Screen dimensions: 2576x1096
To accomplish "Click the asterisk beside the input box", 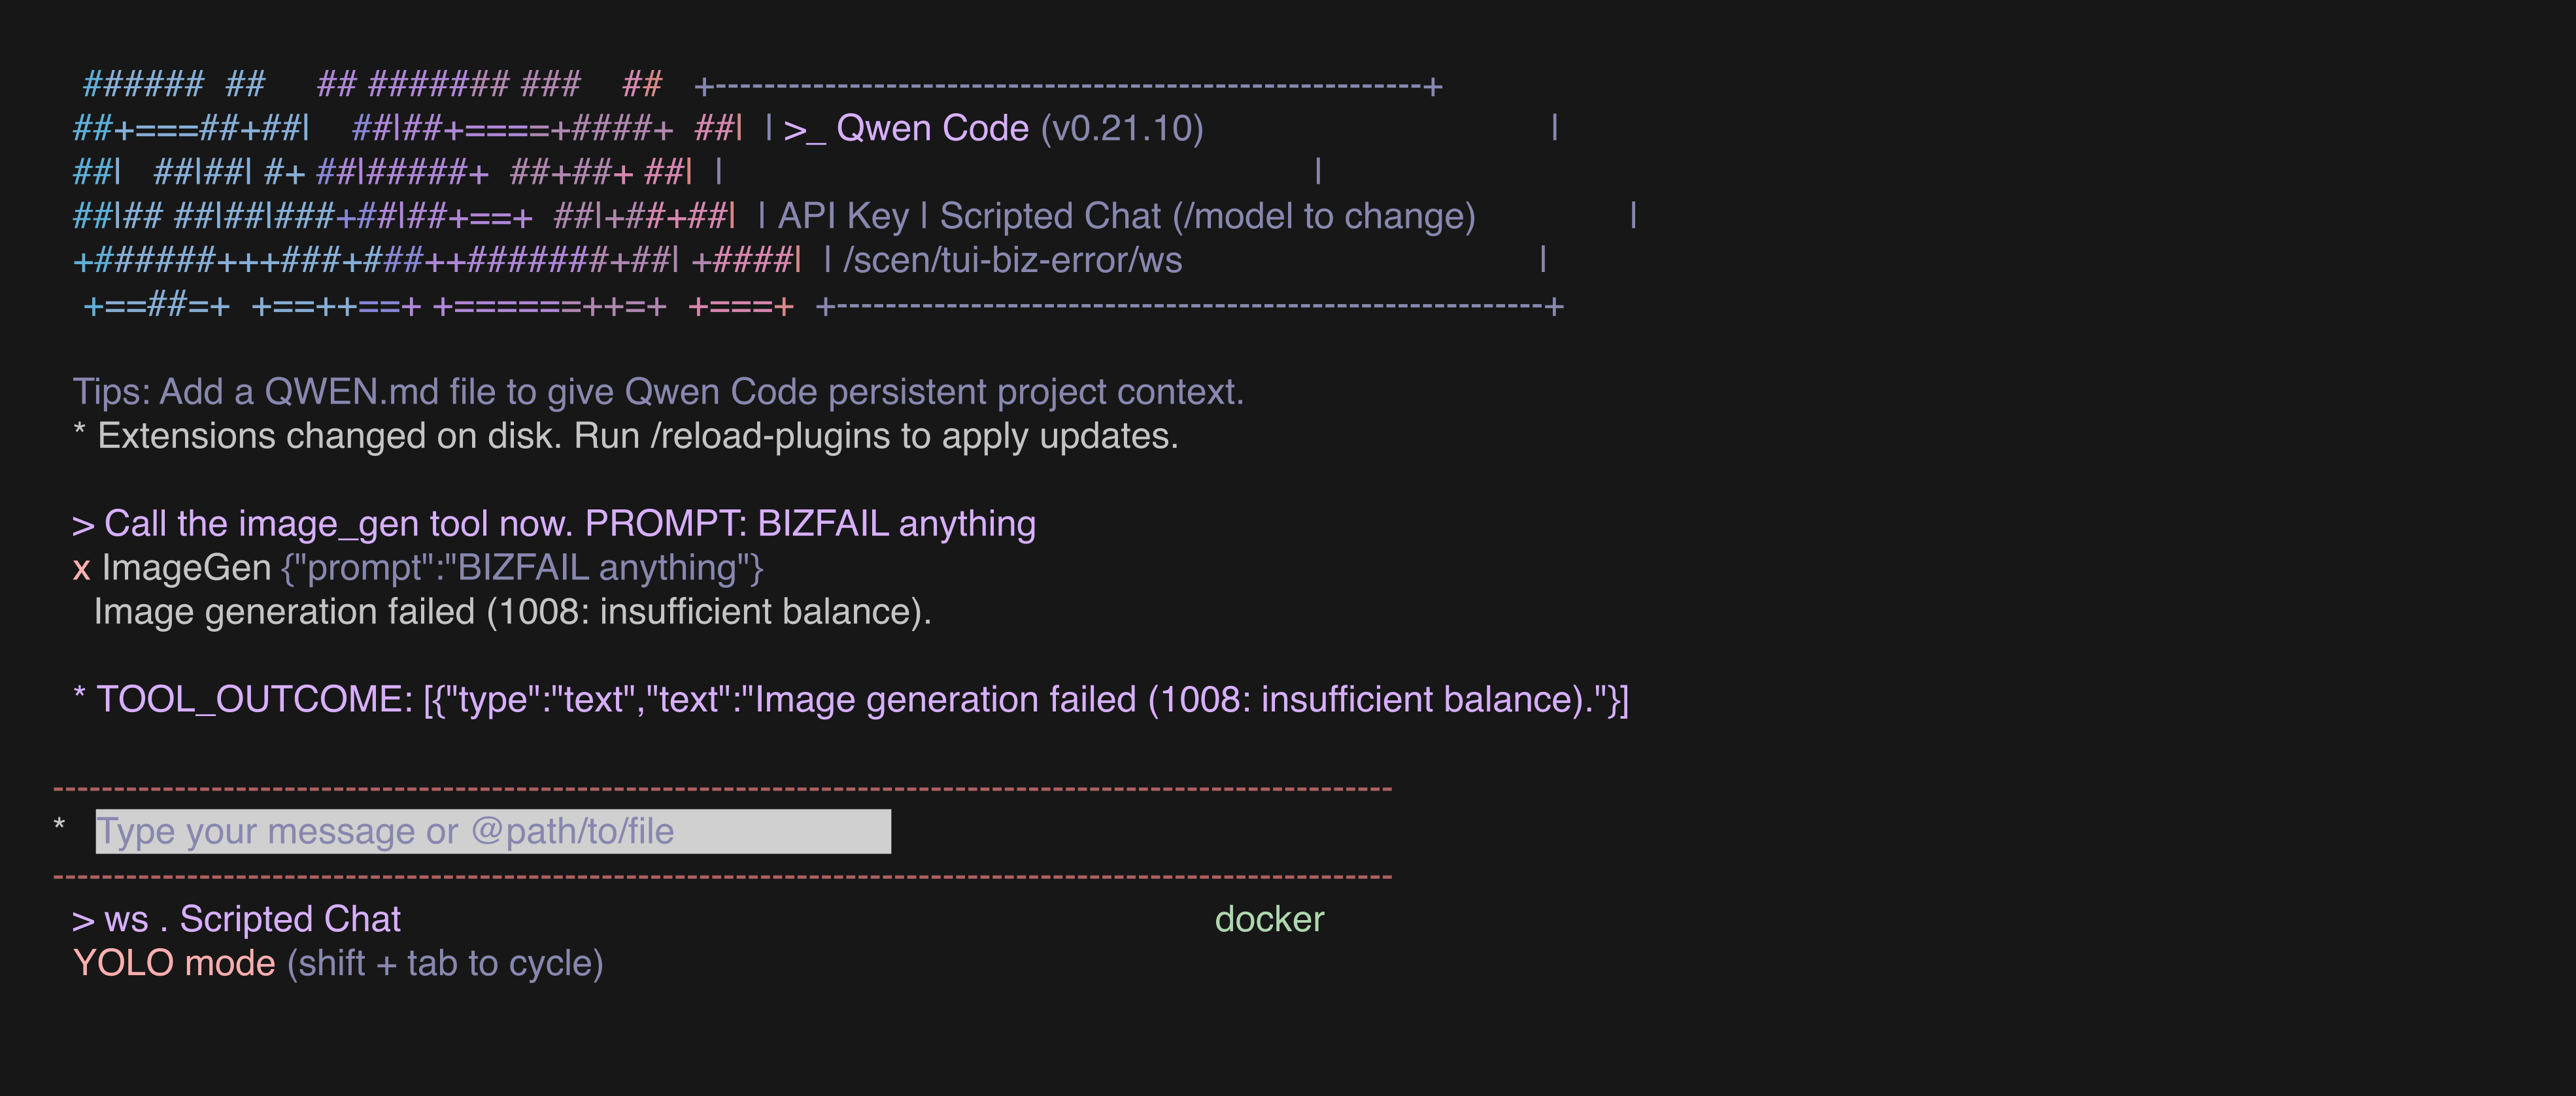I will pos(59,826).
